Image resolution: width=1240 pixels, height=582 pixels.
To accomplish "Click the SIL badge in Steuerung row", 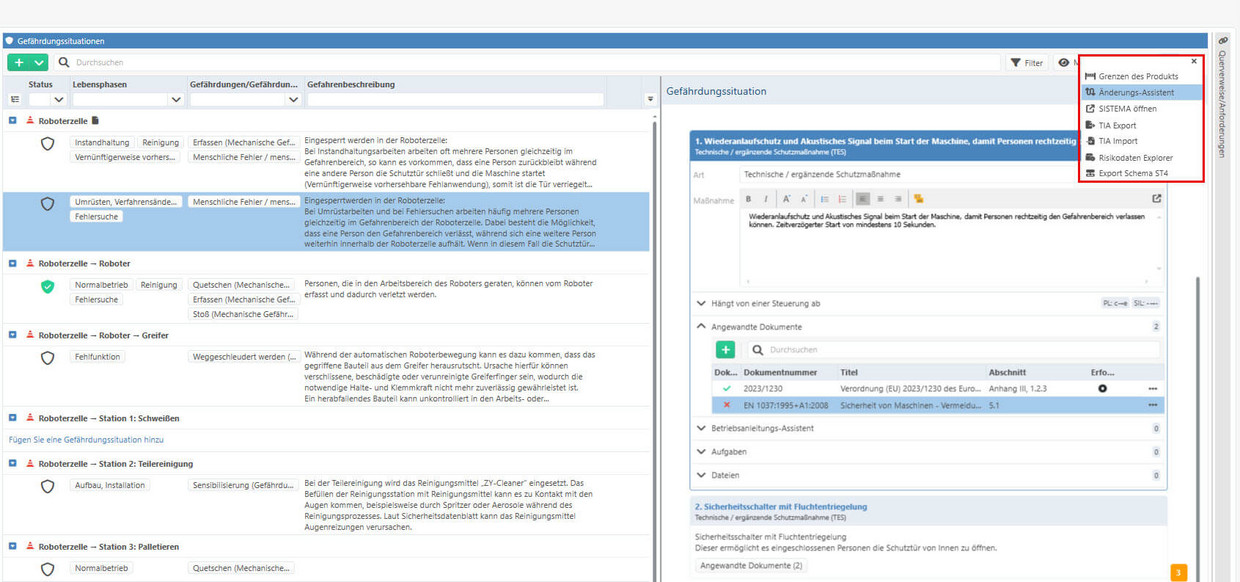I will [x=1146, y=303].
